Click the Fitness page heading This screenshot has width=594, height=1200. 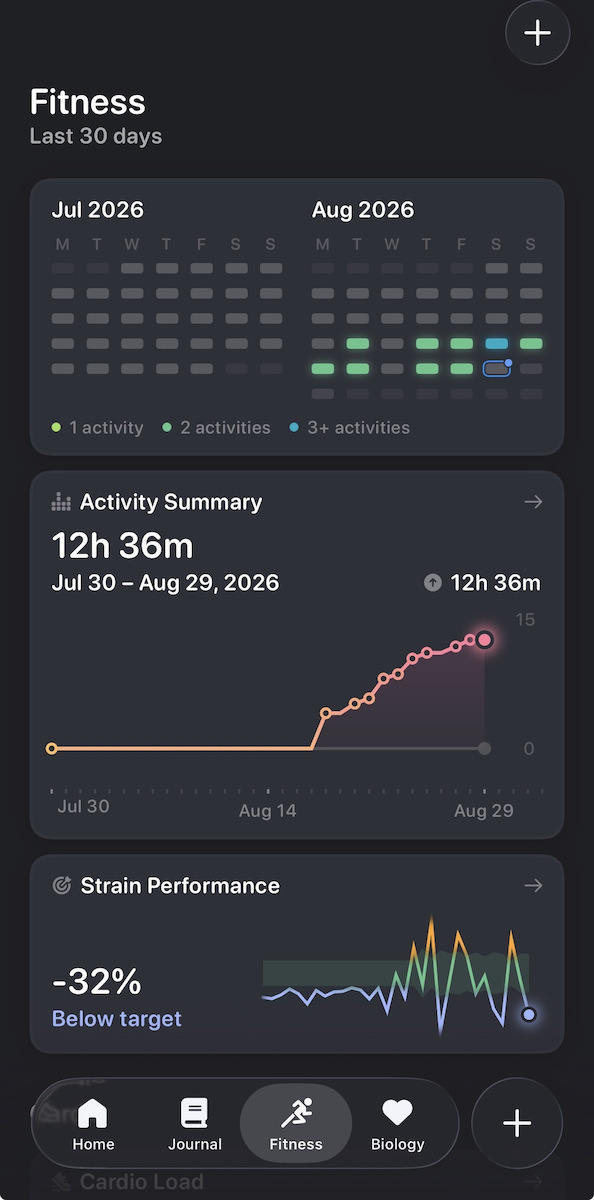click(x=88, y=102)
